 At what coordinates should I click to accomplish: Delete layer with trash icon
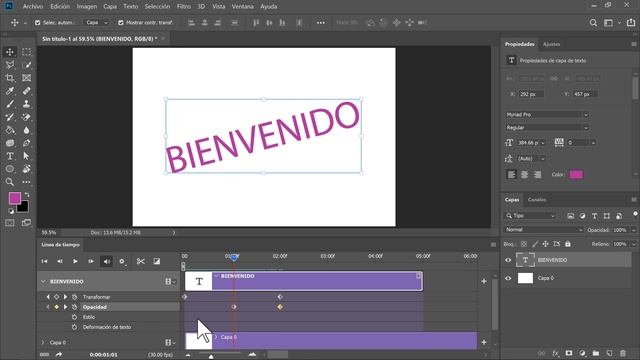tap(623, 353)
